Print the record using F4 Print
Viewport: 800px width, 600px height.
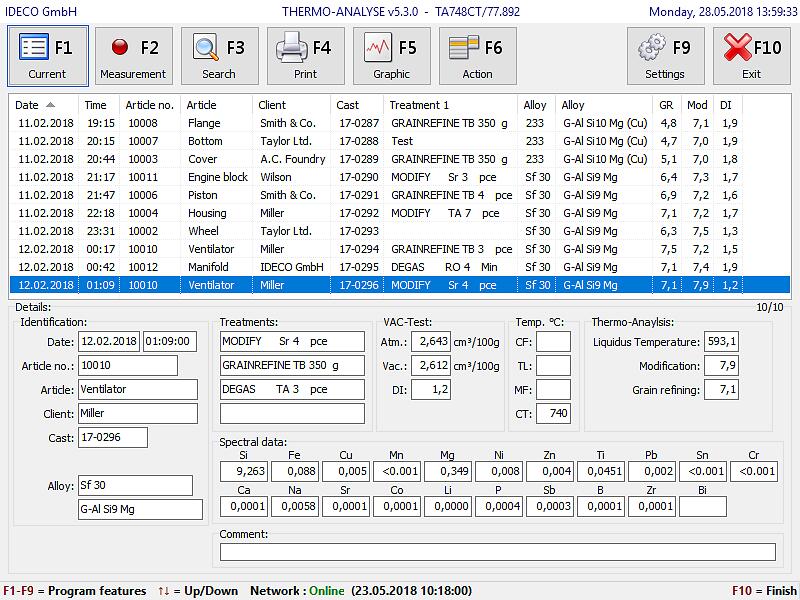306,56
